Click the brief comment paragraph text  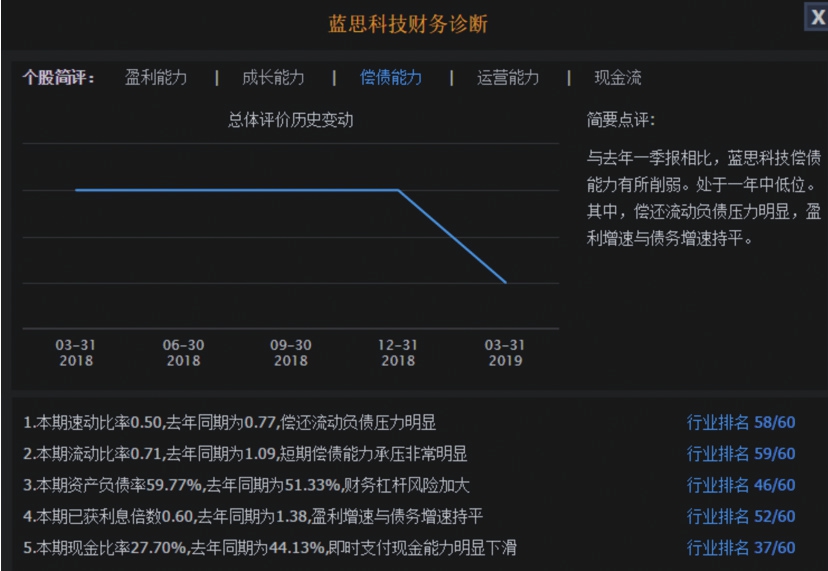pyautogui.click(x=704, y=198)
